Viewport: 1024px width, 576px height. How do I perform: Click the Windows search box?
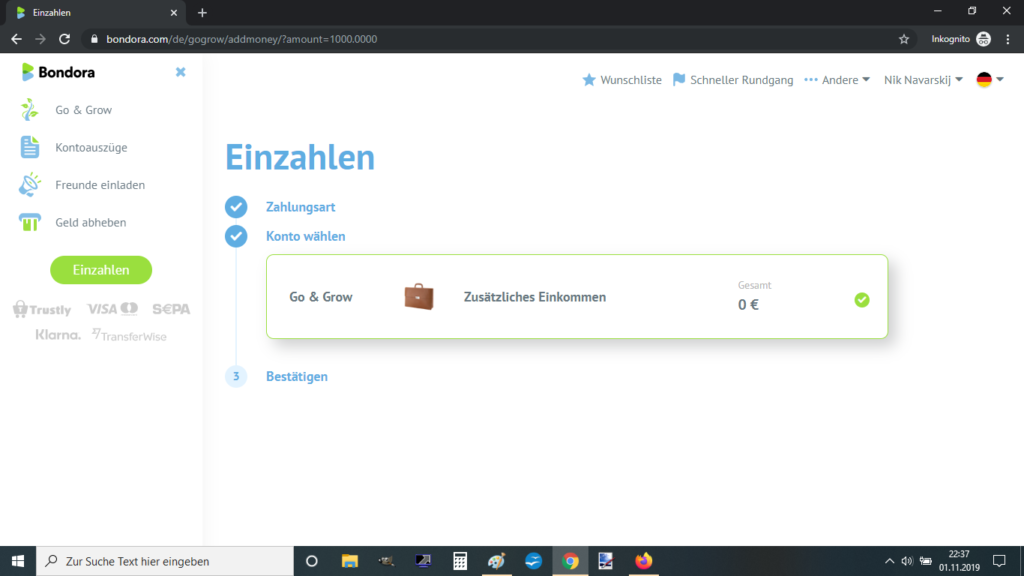point(165,561)
